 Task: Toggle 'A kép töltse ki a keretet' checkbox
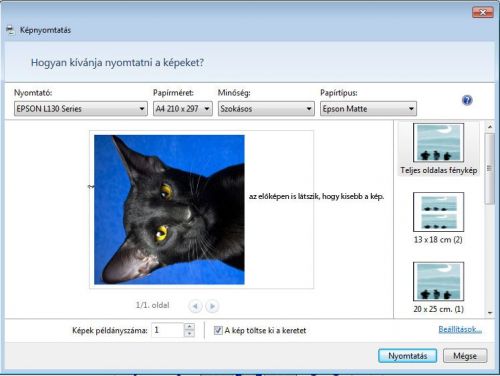pyautogui.click(x=218, y=330)
